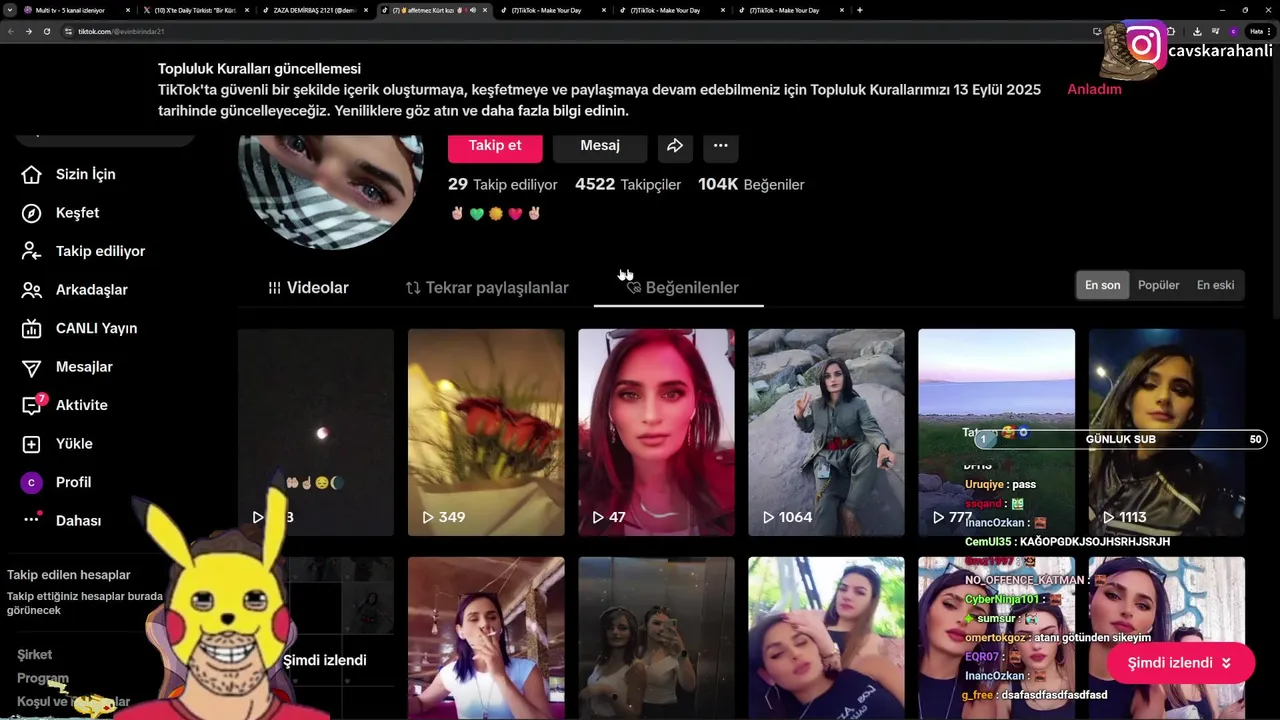Go back in the browser

point(10,31)
